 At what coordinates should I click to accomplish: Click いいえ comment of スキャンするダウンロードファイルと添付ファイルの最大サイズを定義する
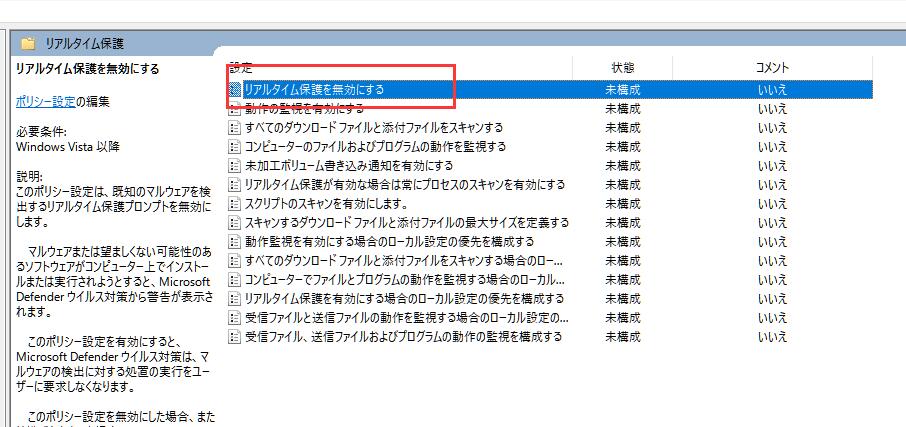click(773, 222)
